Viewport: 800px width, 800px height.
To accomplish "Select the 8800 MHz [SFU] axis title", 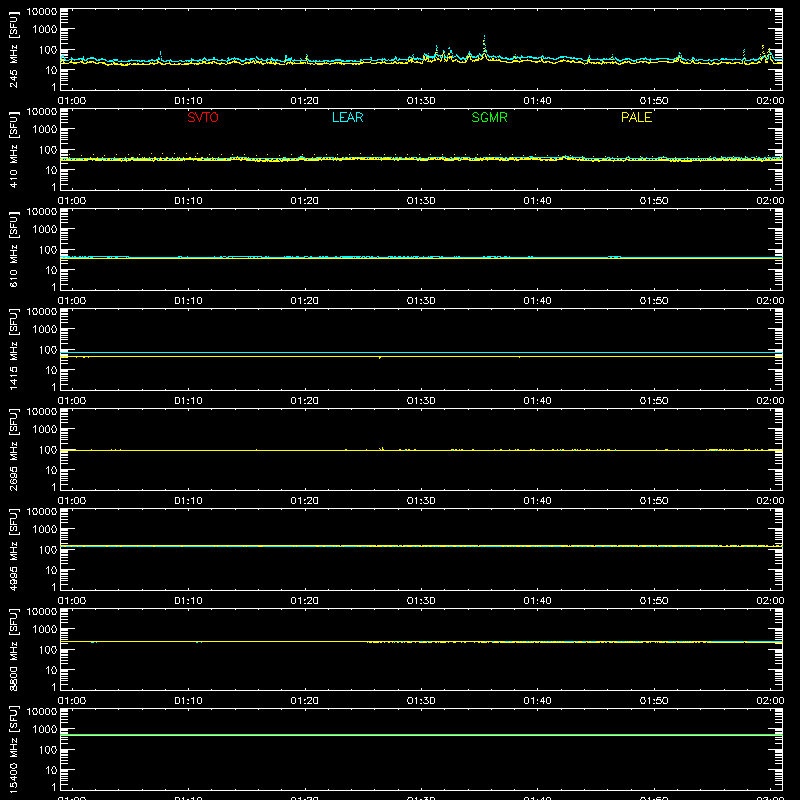I will (x=13, y=650).
